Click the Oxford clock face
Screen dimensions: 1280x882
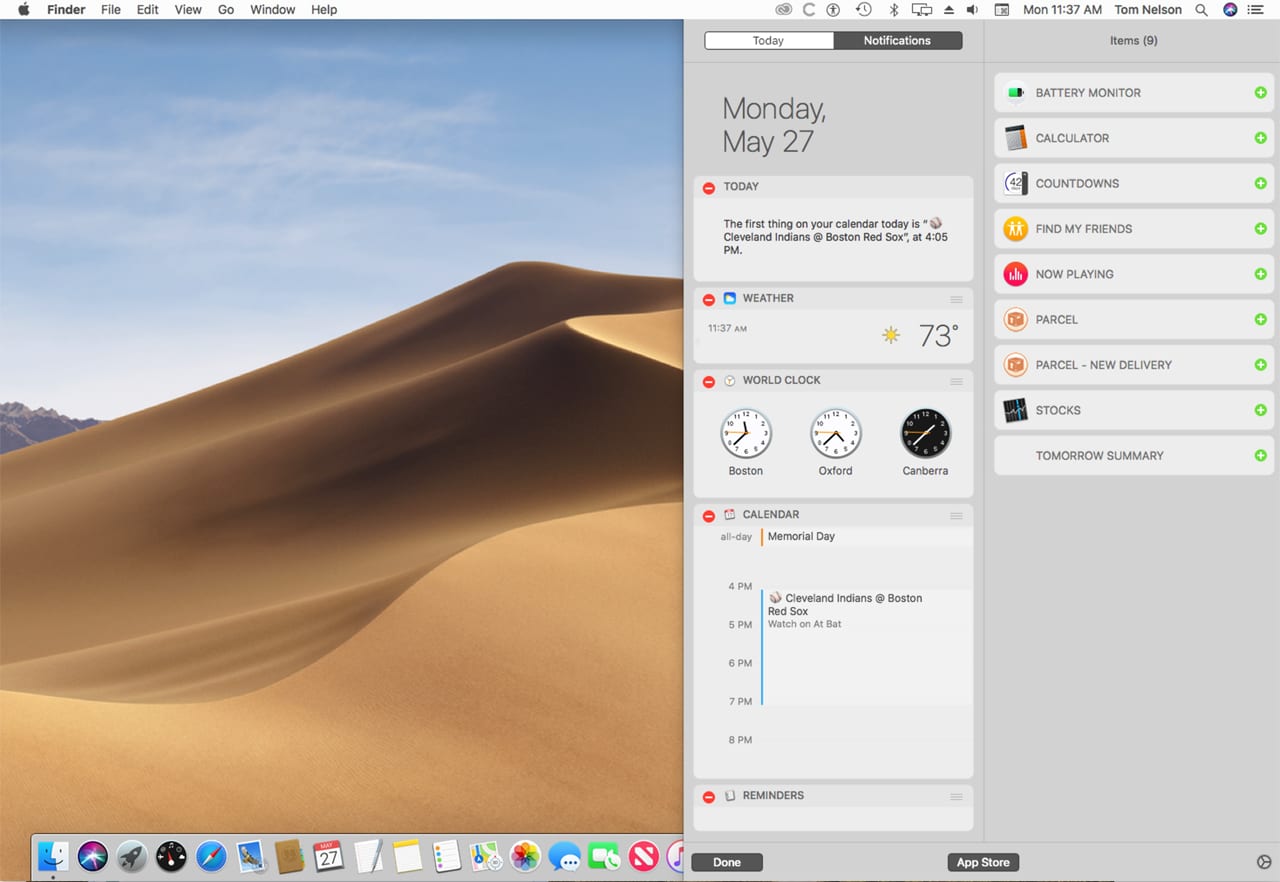pyautogui.click(x=836, y=433)
